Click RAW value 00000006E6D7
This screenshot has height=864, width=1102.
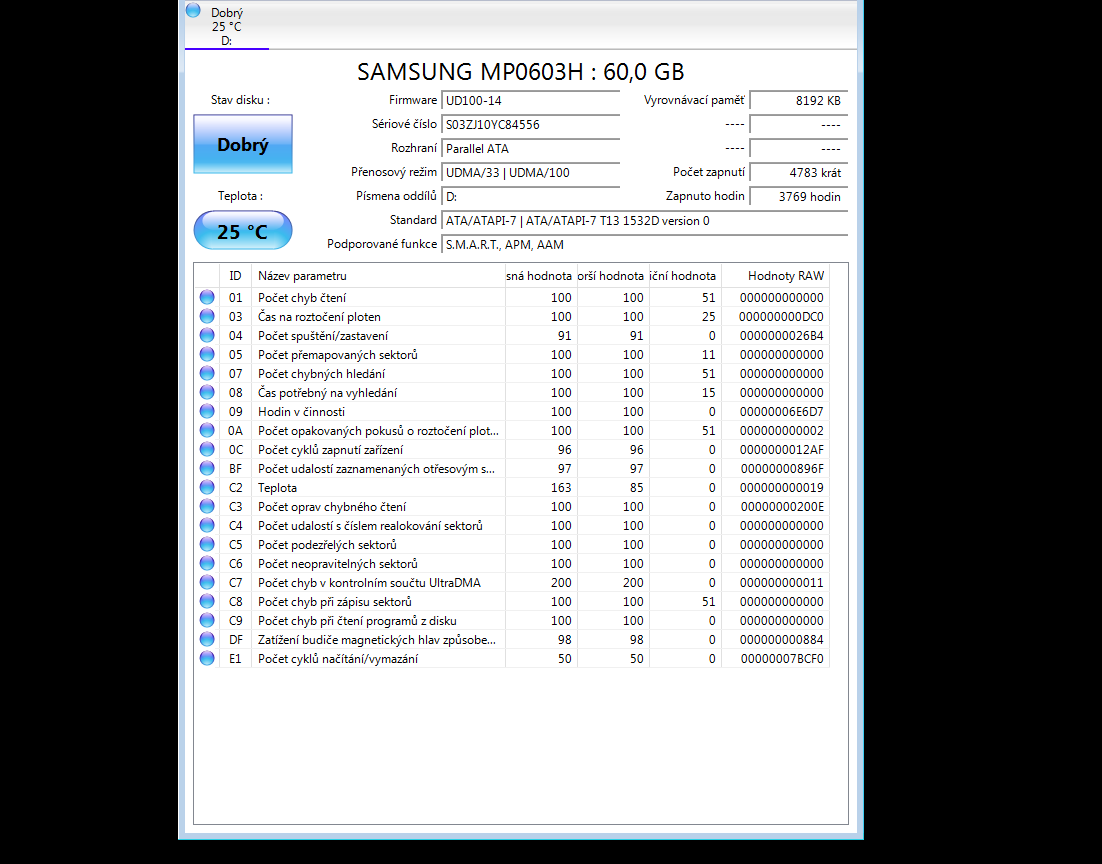[782, 411]
